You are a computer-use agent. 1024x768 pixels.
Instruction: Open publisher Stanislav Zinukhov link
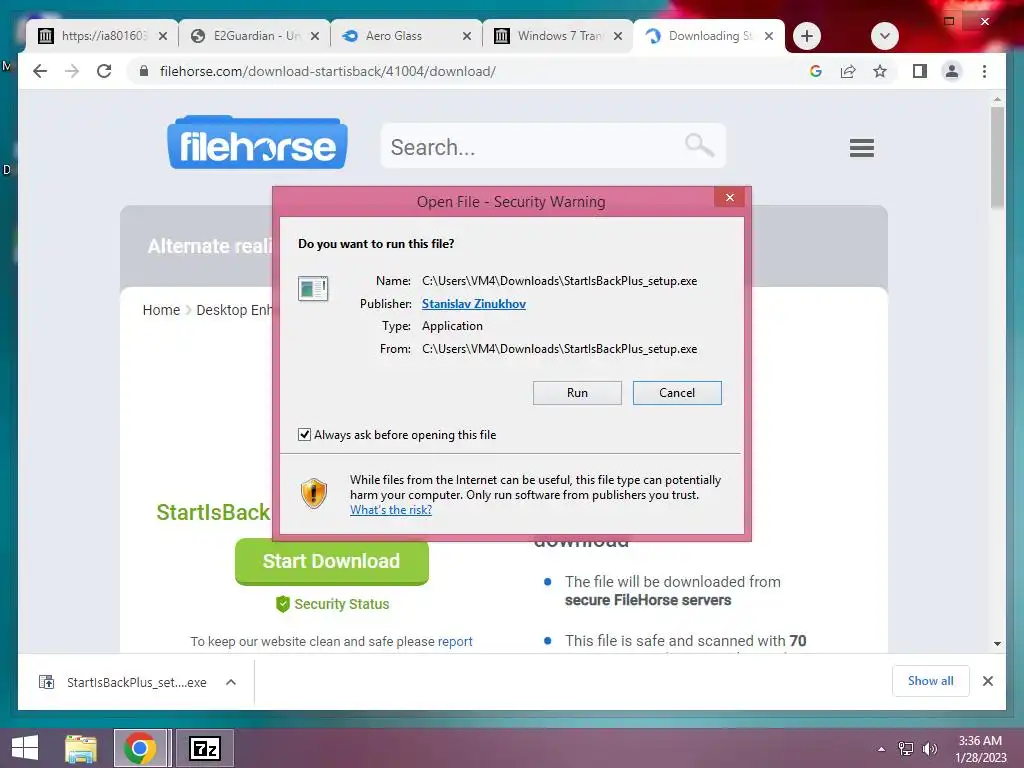click(473, 304)
